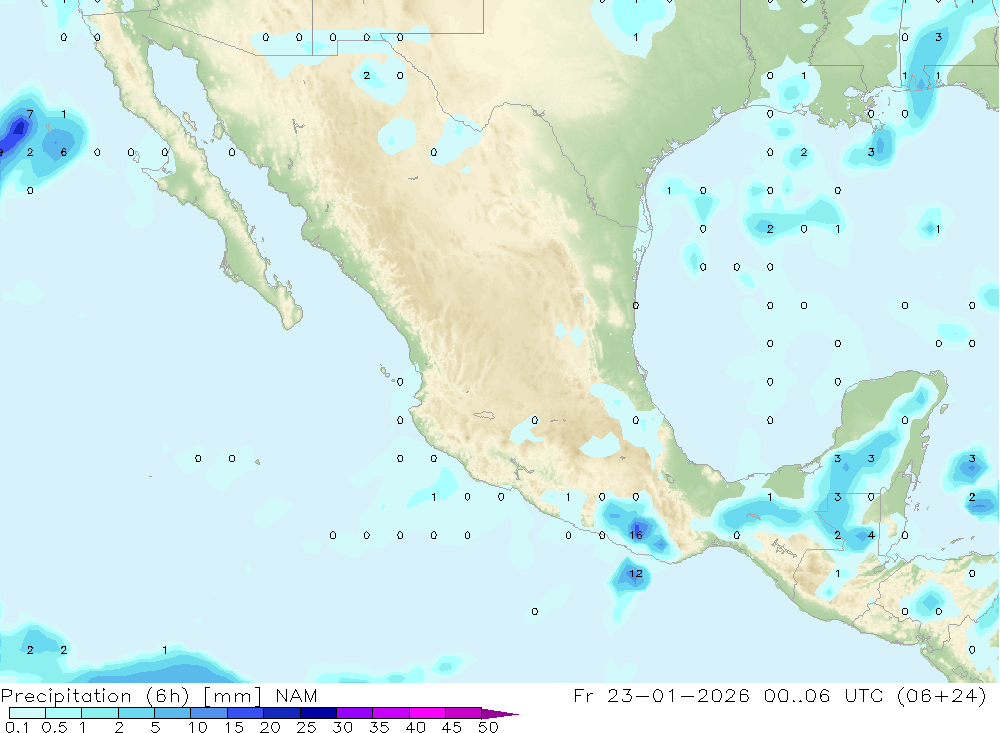Screen dimensions: 1000x733
Task: Click the "6" precipitation value on the map
Action: (64, 152)
